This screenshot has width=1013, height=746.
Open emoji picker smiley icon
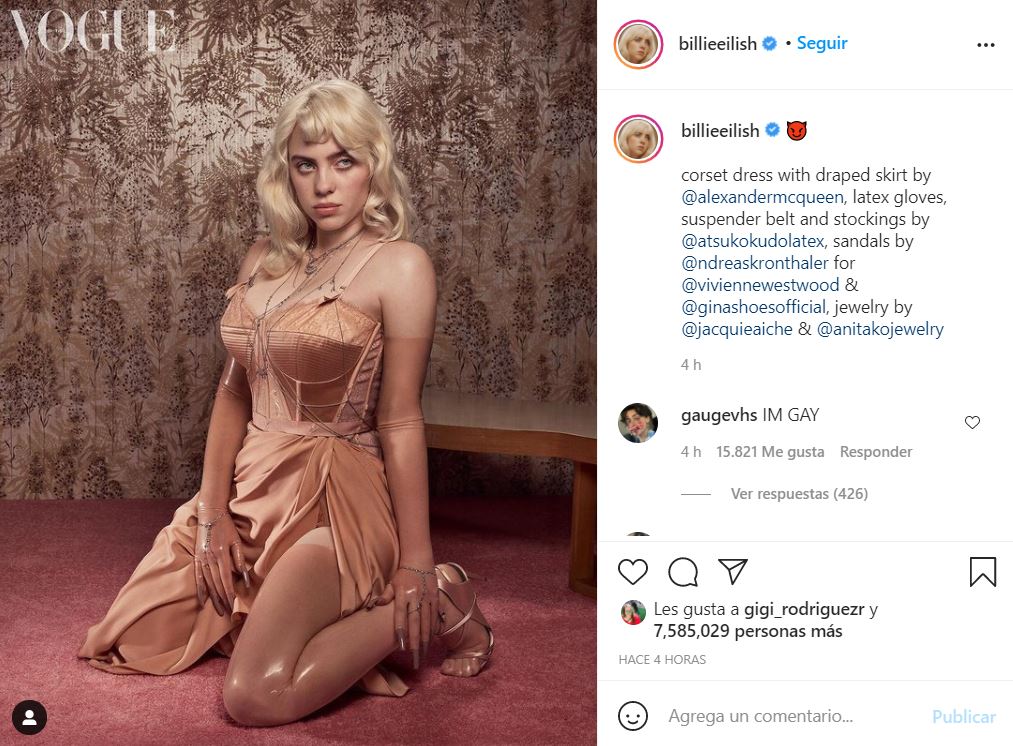[632, 716]
